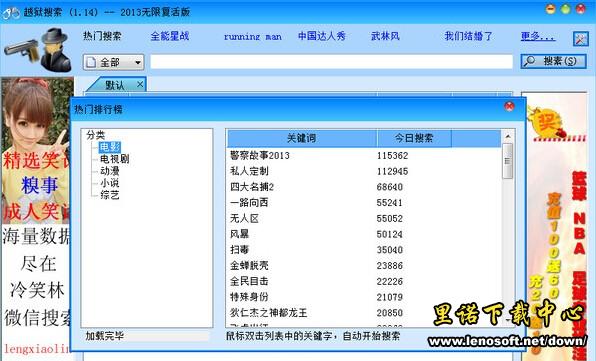
Task: Open the 全部 category dropdown
Action: tap(114, 62)
